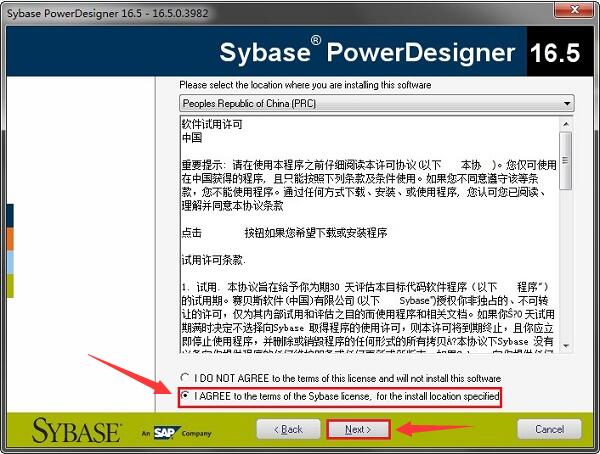Click the Next button
Screen dimensions: 600x454
pyautogui.click(x=358, y=430)
